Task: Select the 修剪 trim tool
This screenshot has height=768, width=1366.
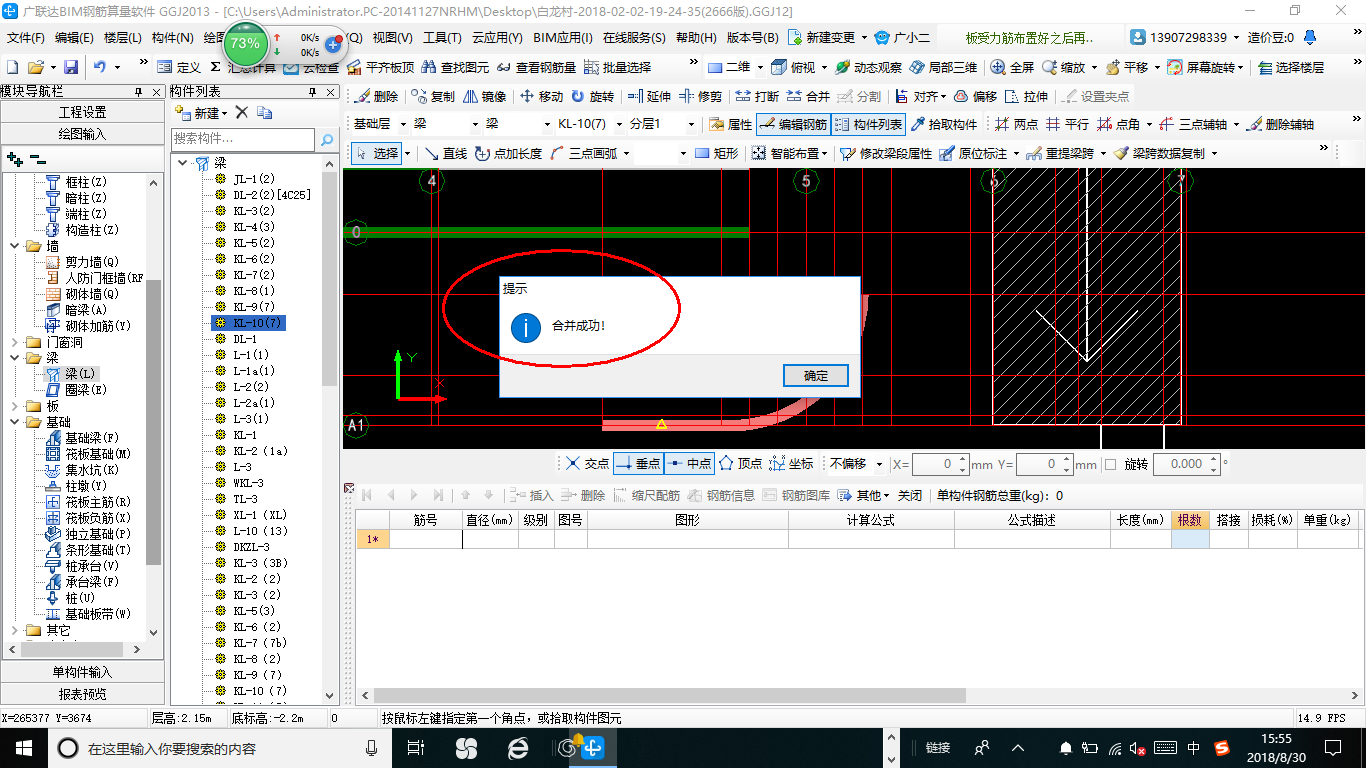Action: pyautogui.click(x=701, y=97)
